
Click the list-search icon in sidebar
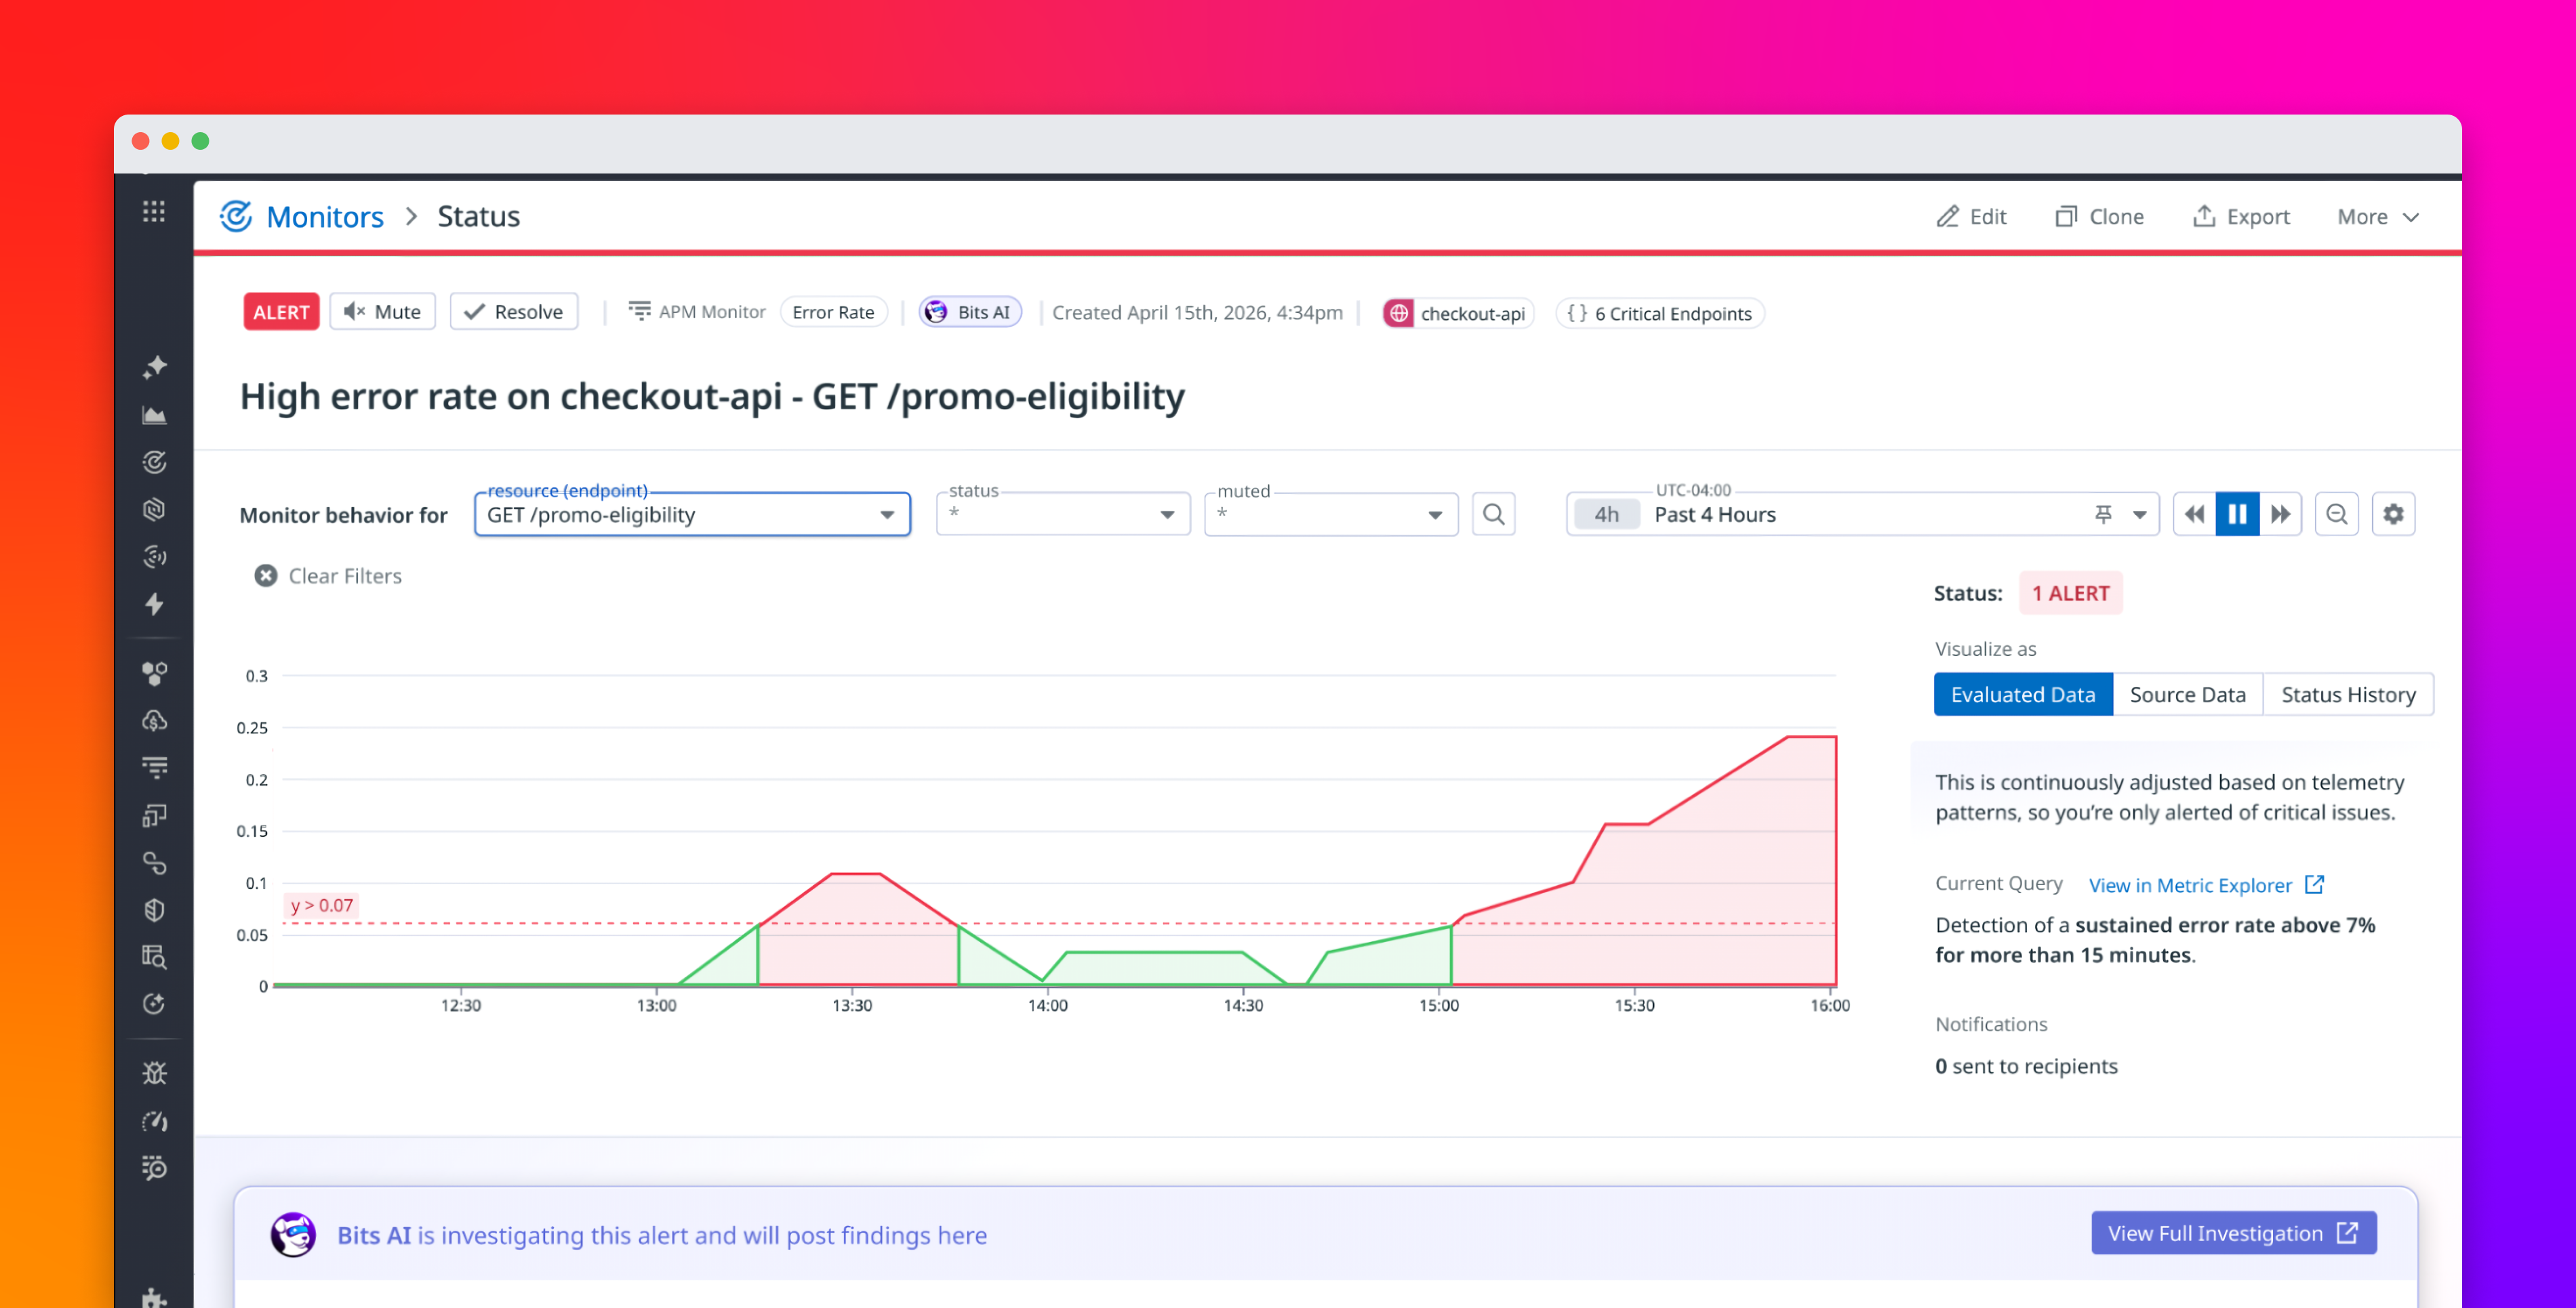154,1168
